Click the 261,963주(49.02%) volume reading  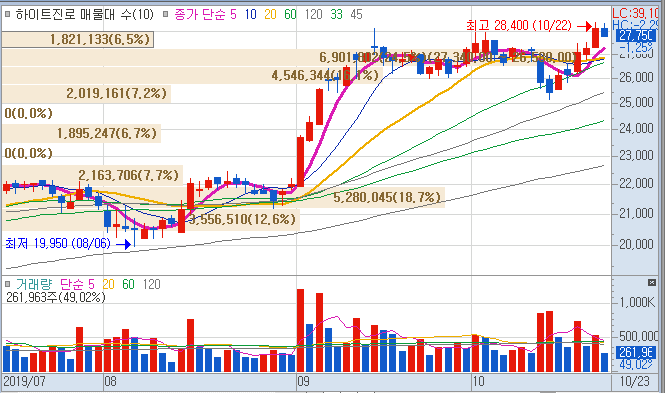click(56, 298)
